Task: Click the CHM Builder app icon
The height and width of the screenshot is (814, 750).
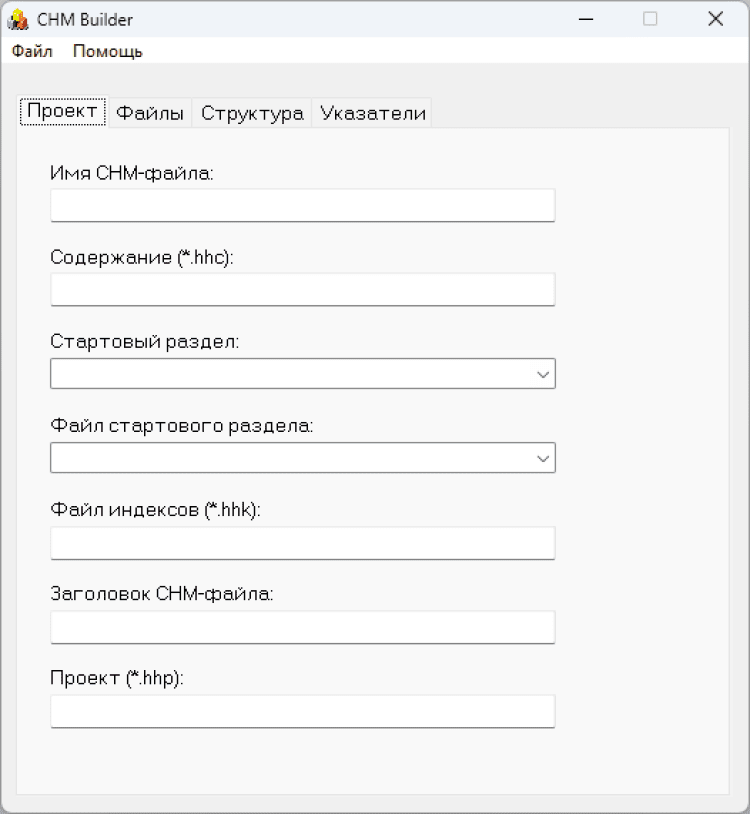Action: click(17, 19)
